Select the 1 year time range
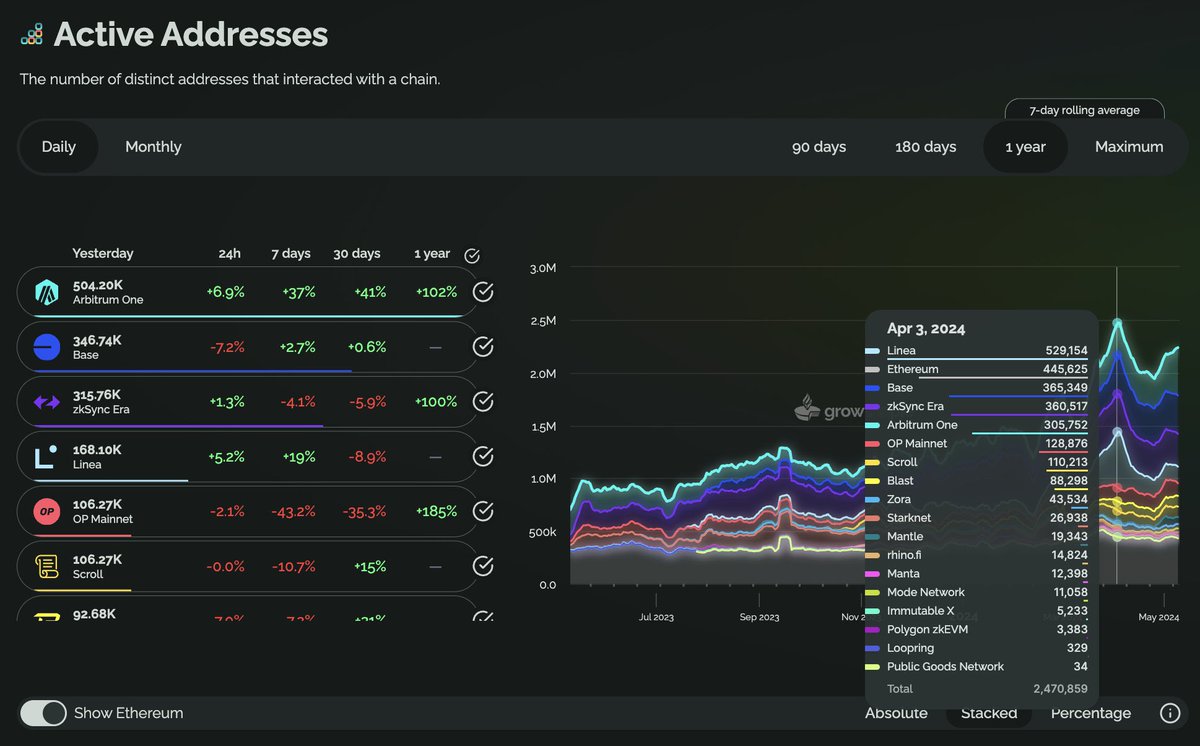Screen dimensions: 1200x746 [1025, 147]
